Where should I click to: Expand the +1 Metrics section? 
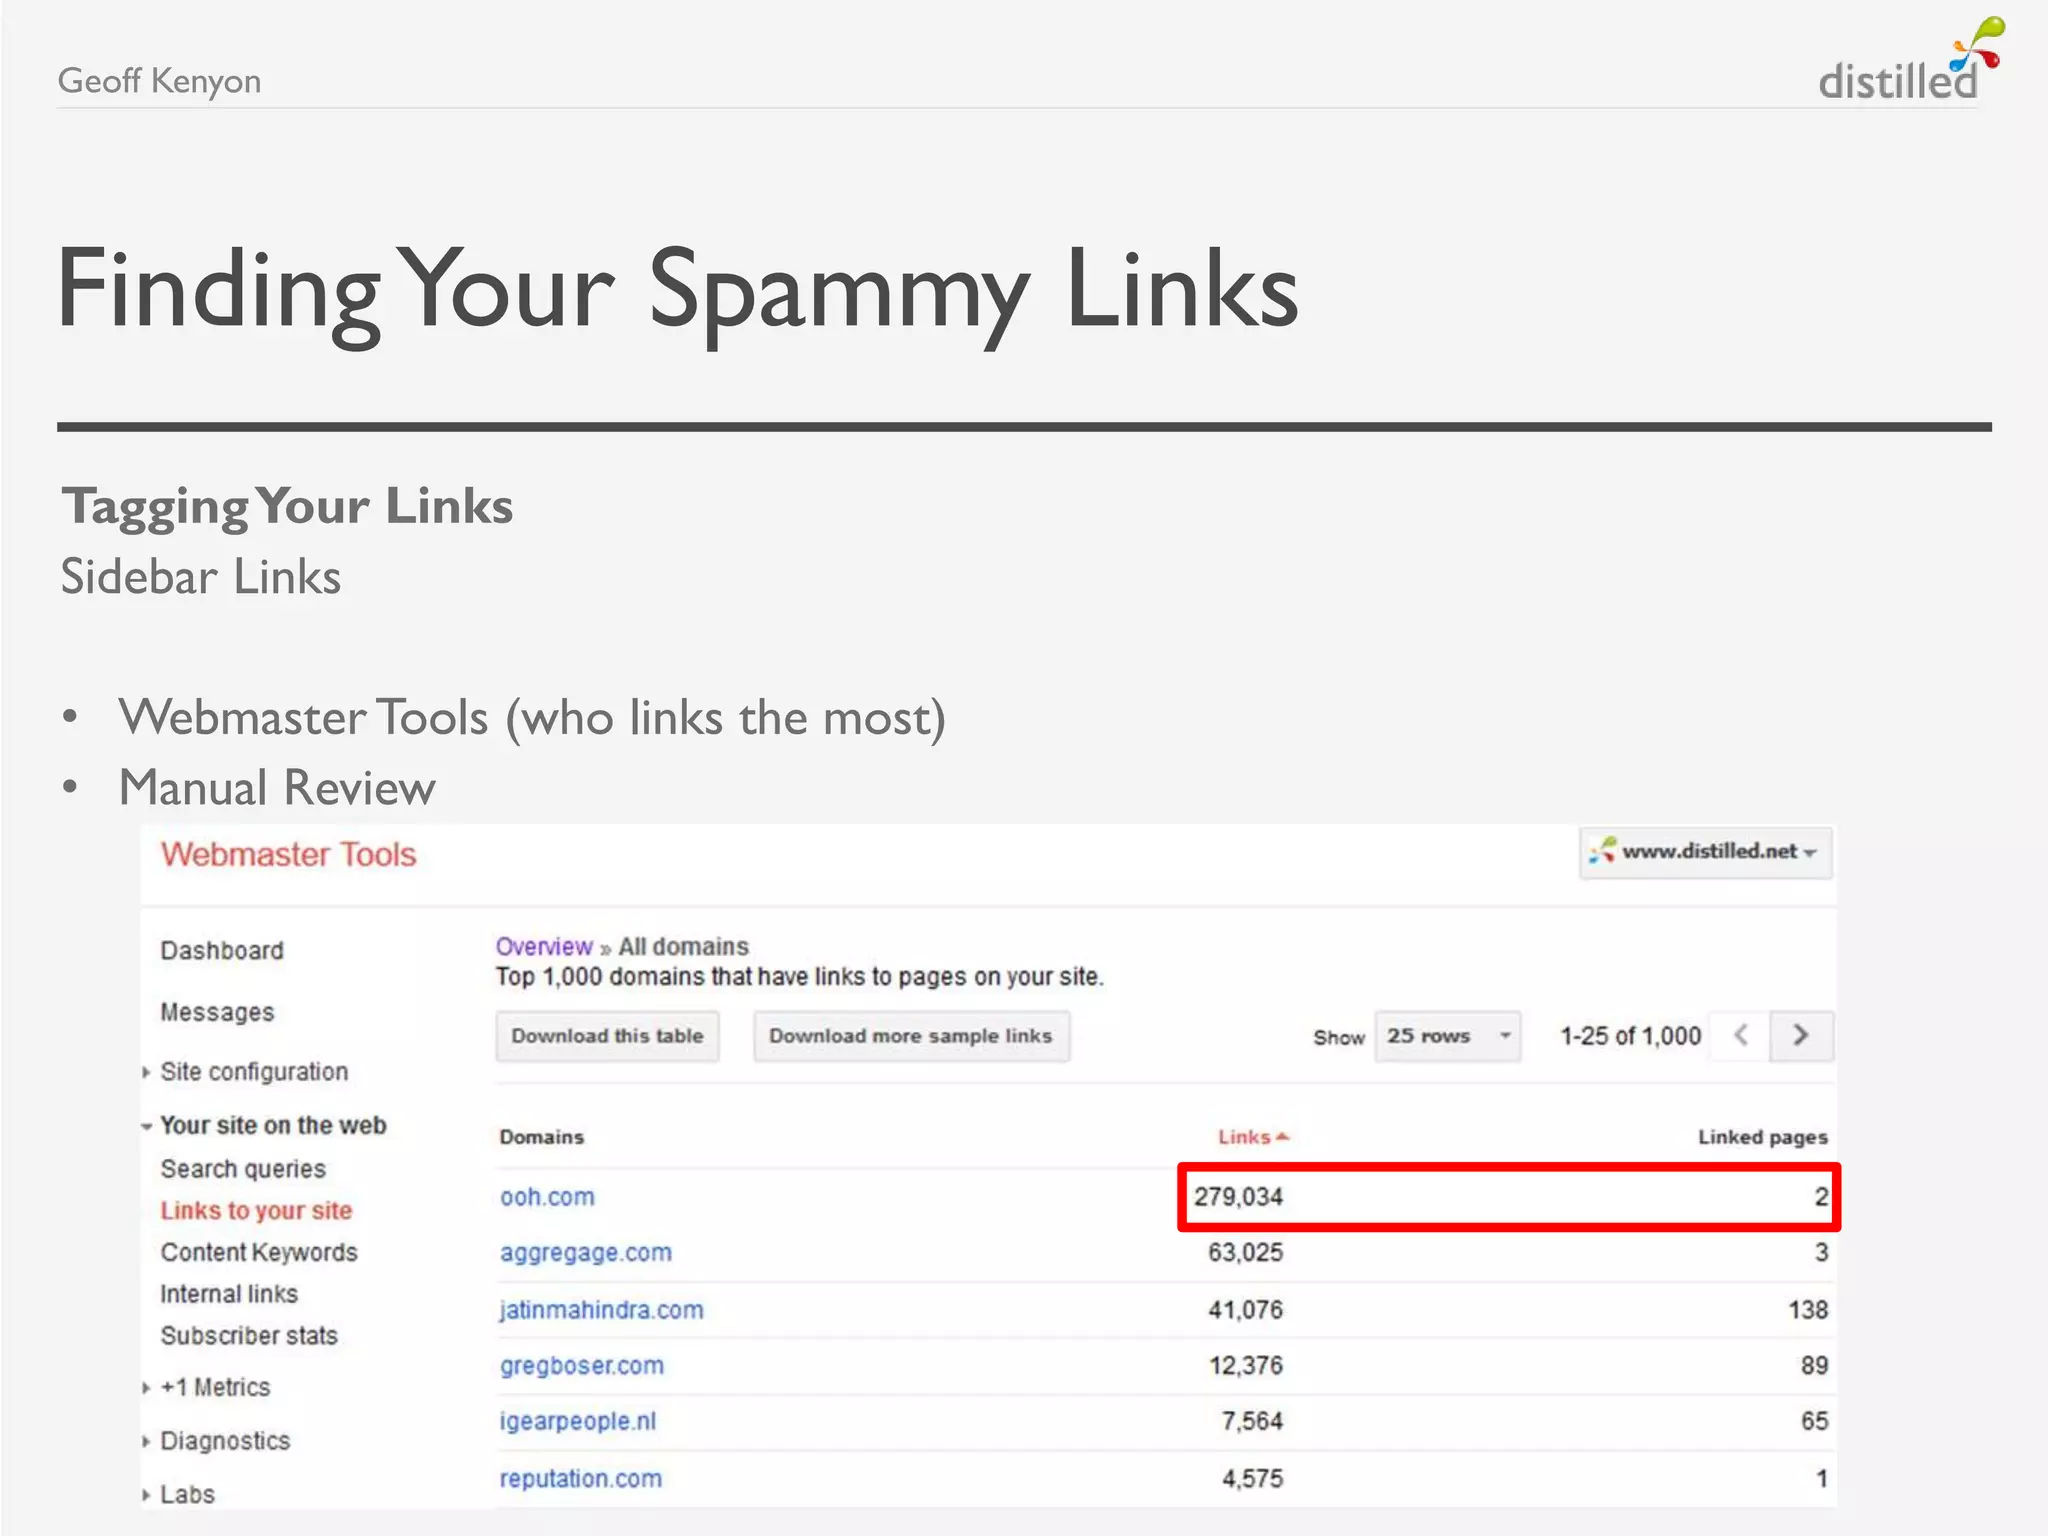207,1387
